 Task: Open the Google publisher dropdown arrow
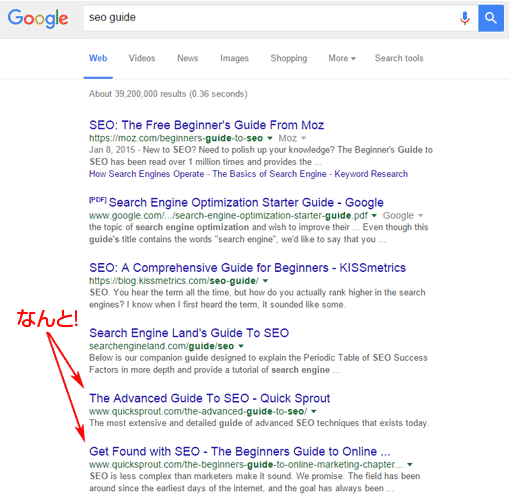tap(421, 215)
